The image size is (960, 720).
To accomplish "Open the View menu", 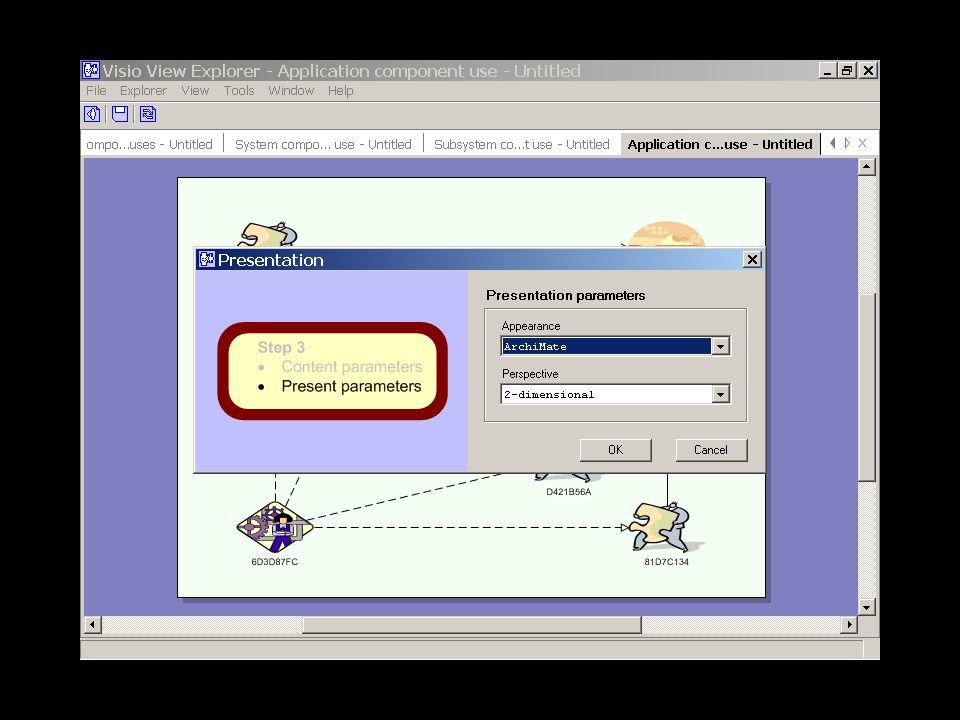I will (195, 91).
